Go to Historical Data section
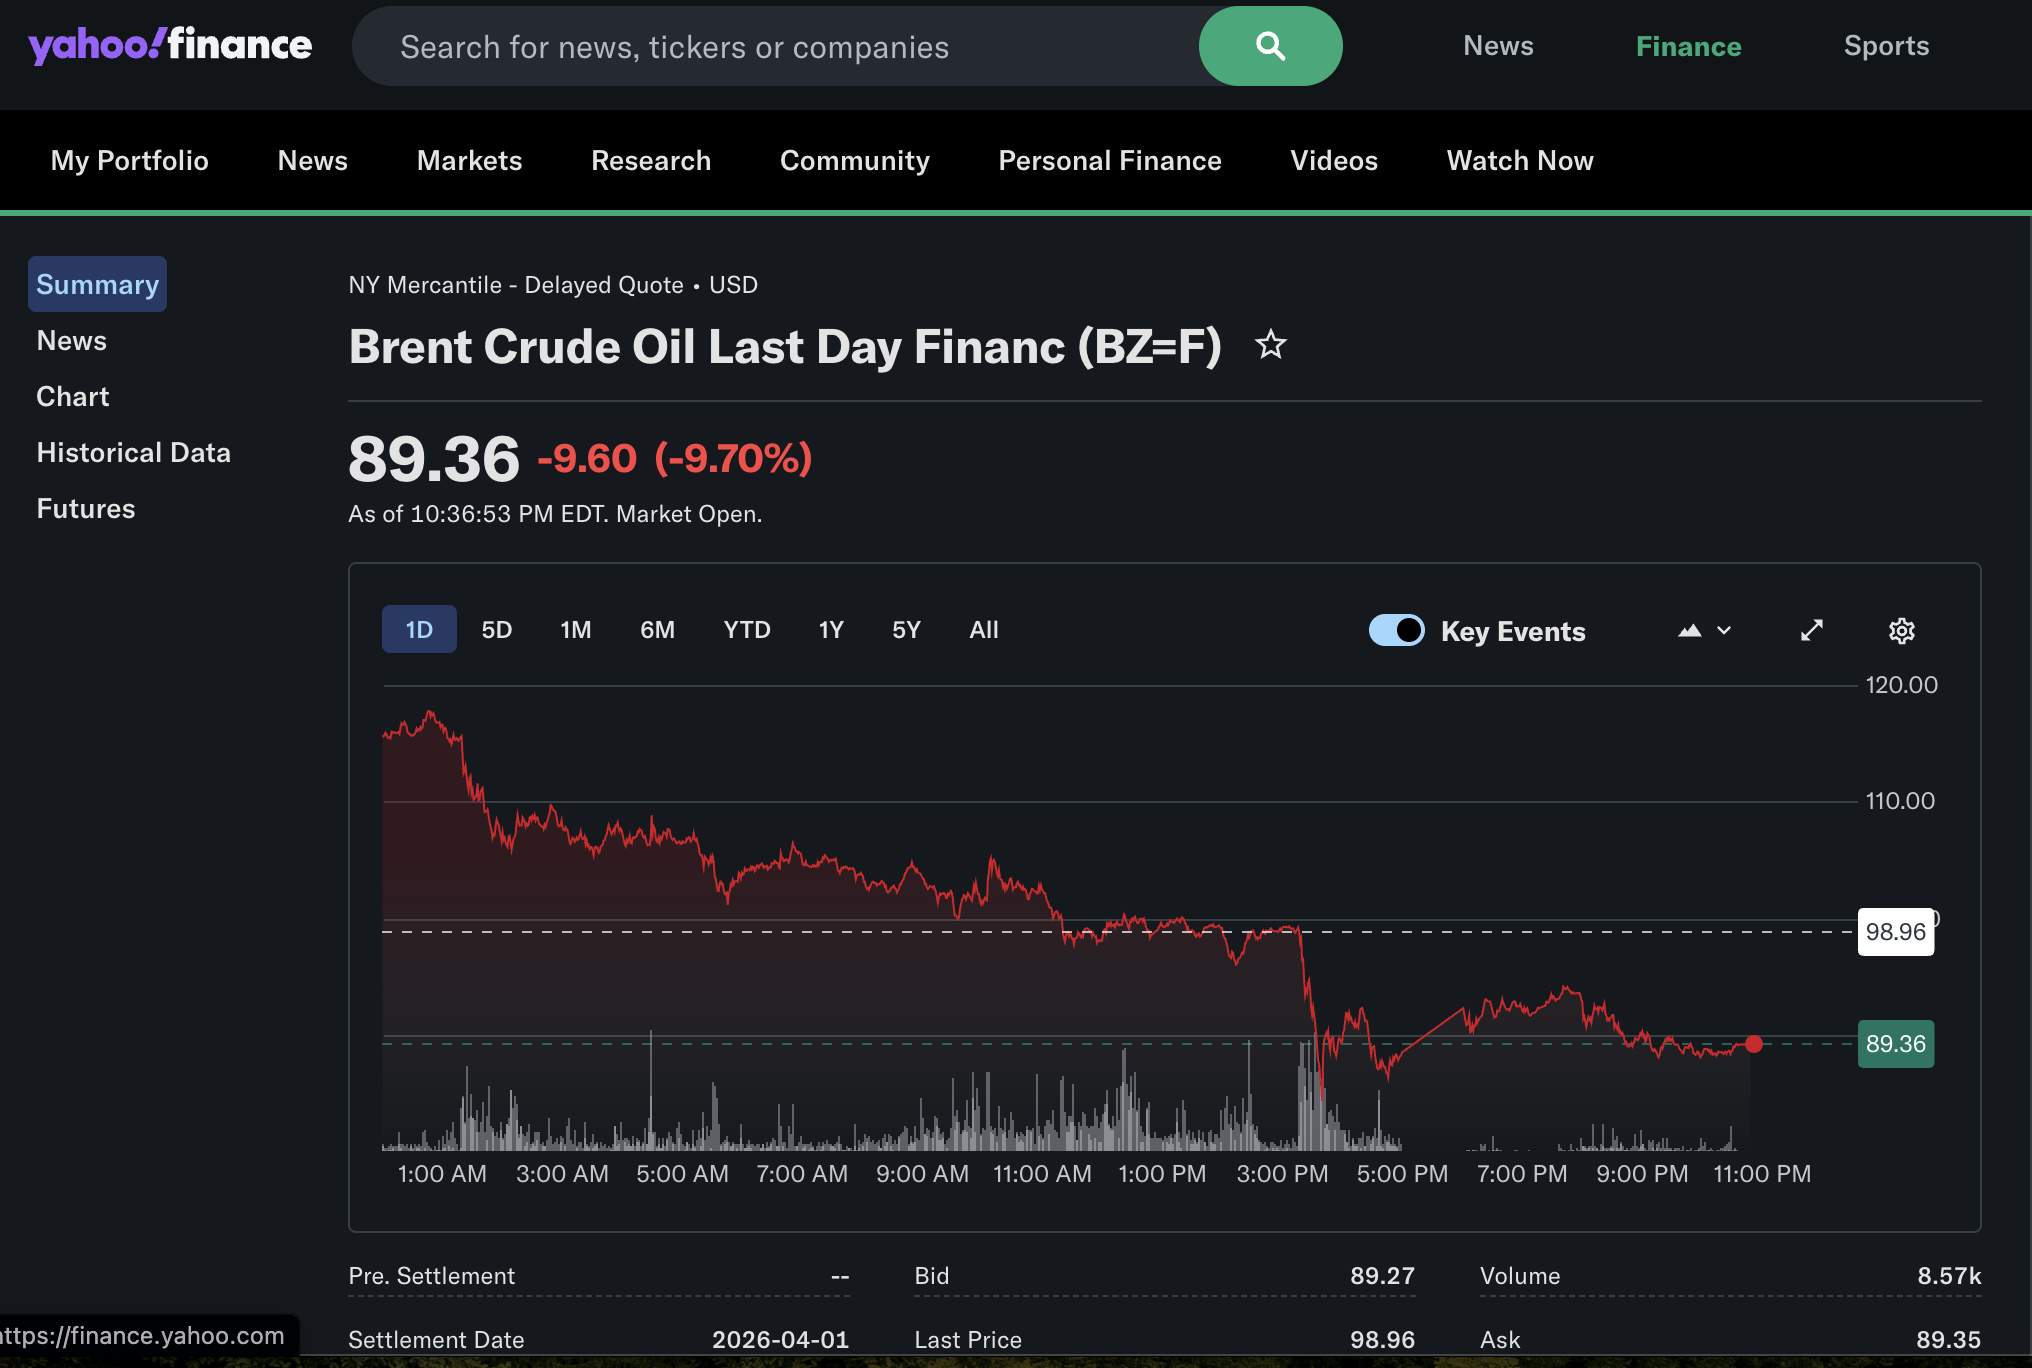This screenshot has height=1368, width=2032. [x=133, y=453]
